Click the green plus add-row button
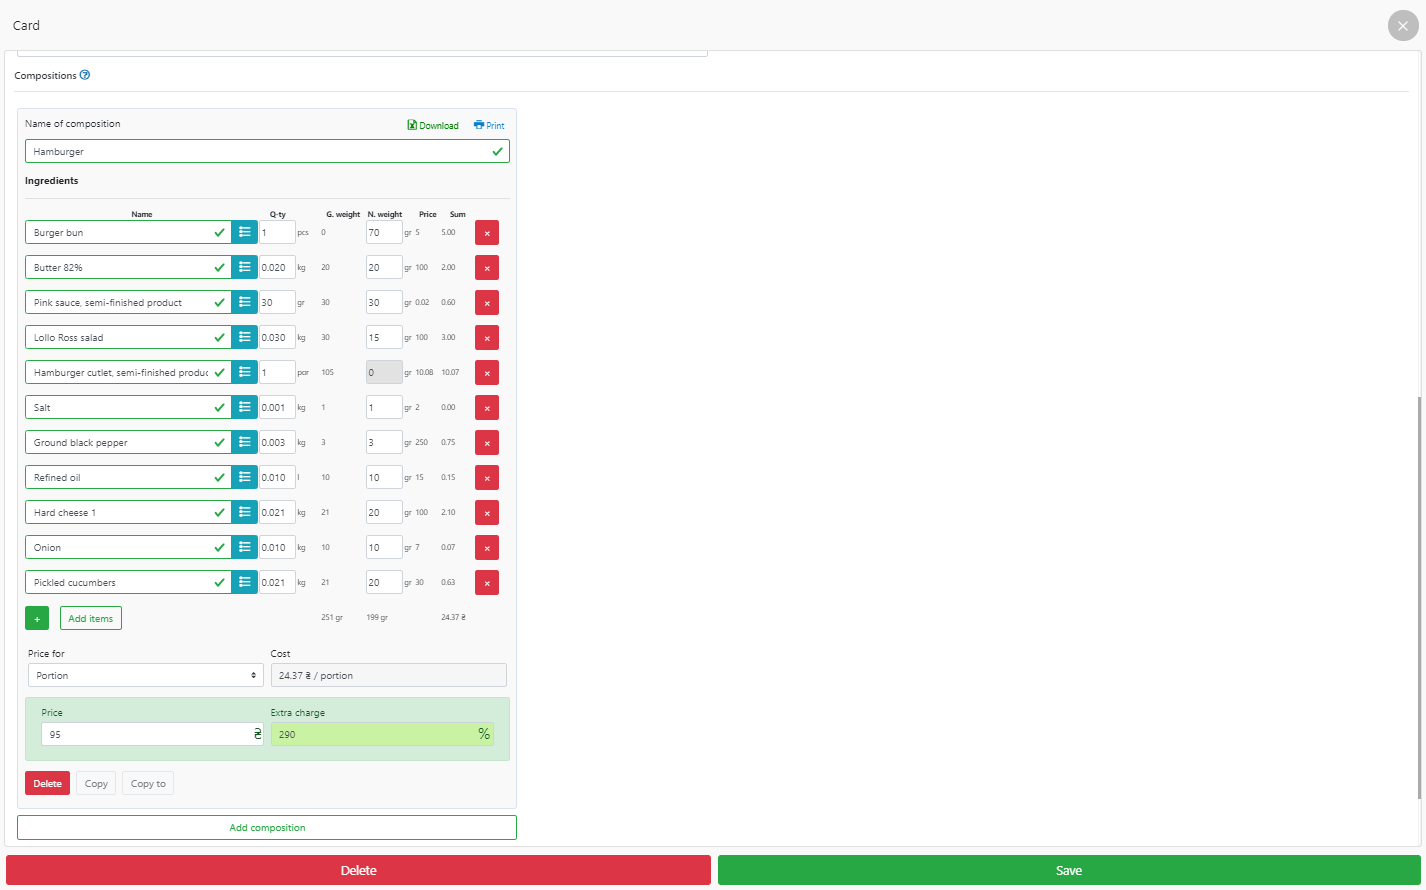This screenshot has height=890, width=1426. click(x=37, y=619)
